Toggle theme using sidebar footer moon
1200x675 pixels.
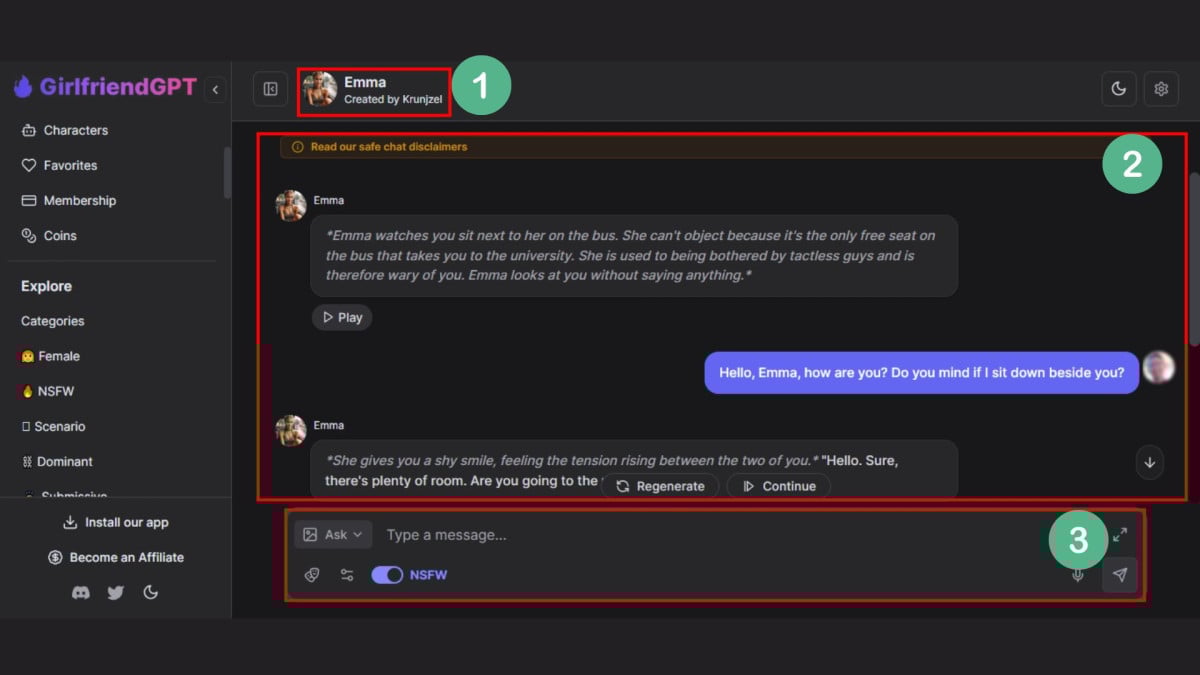[x=151, y=592]
